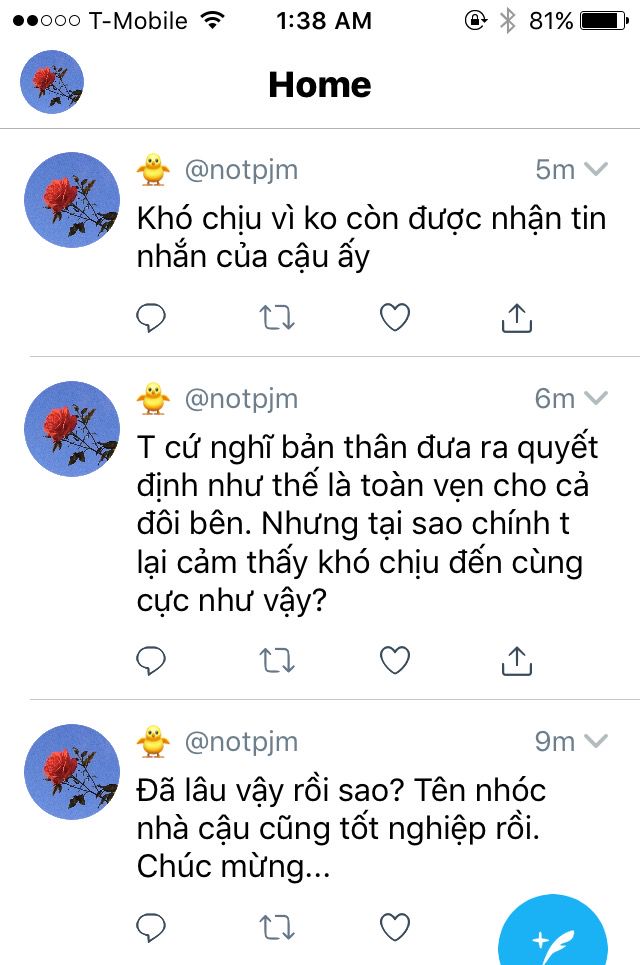Screen dimensions: 640x965
Task: Open profile menu from header rose avatar
Action: pyautogui.click(x=52, y=82)
